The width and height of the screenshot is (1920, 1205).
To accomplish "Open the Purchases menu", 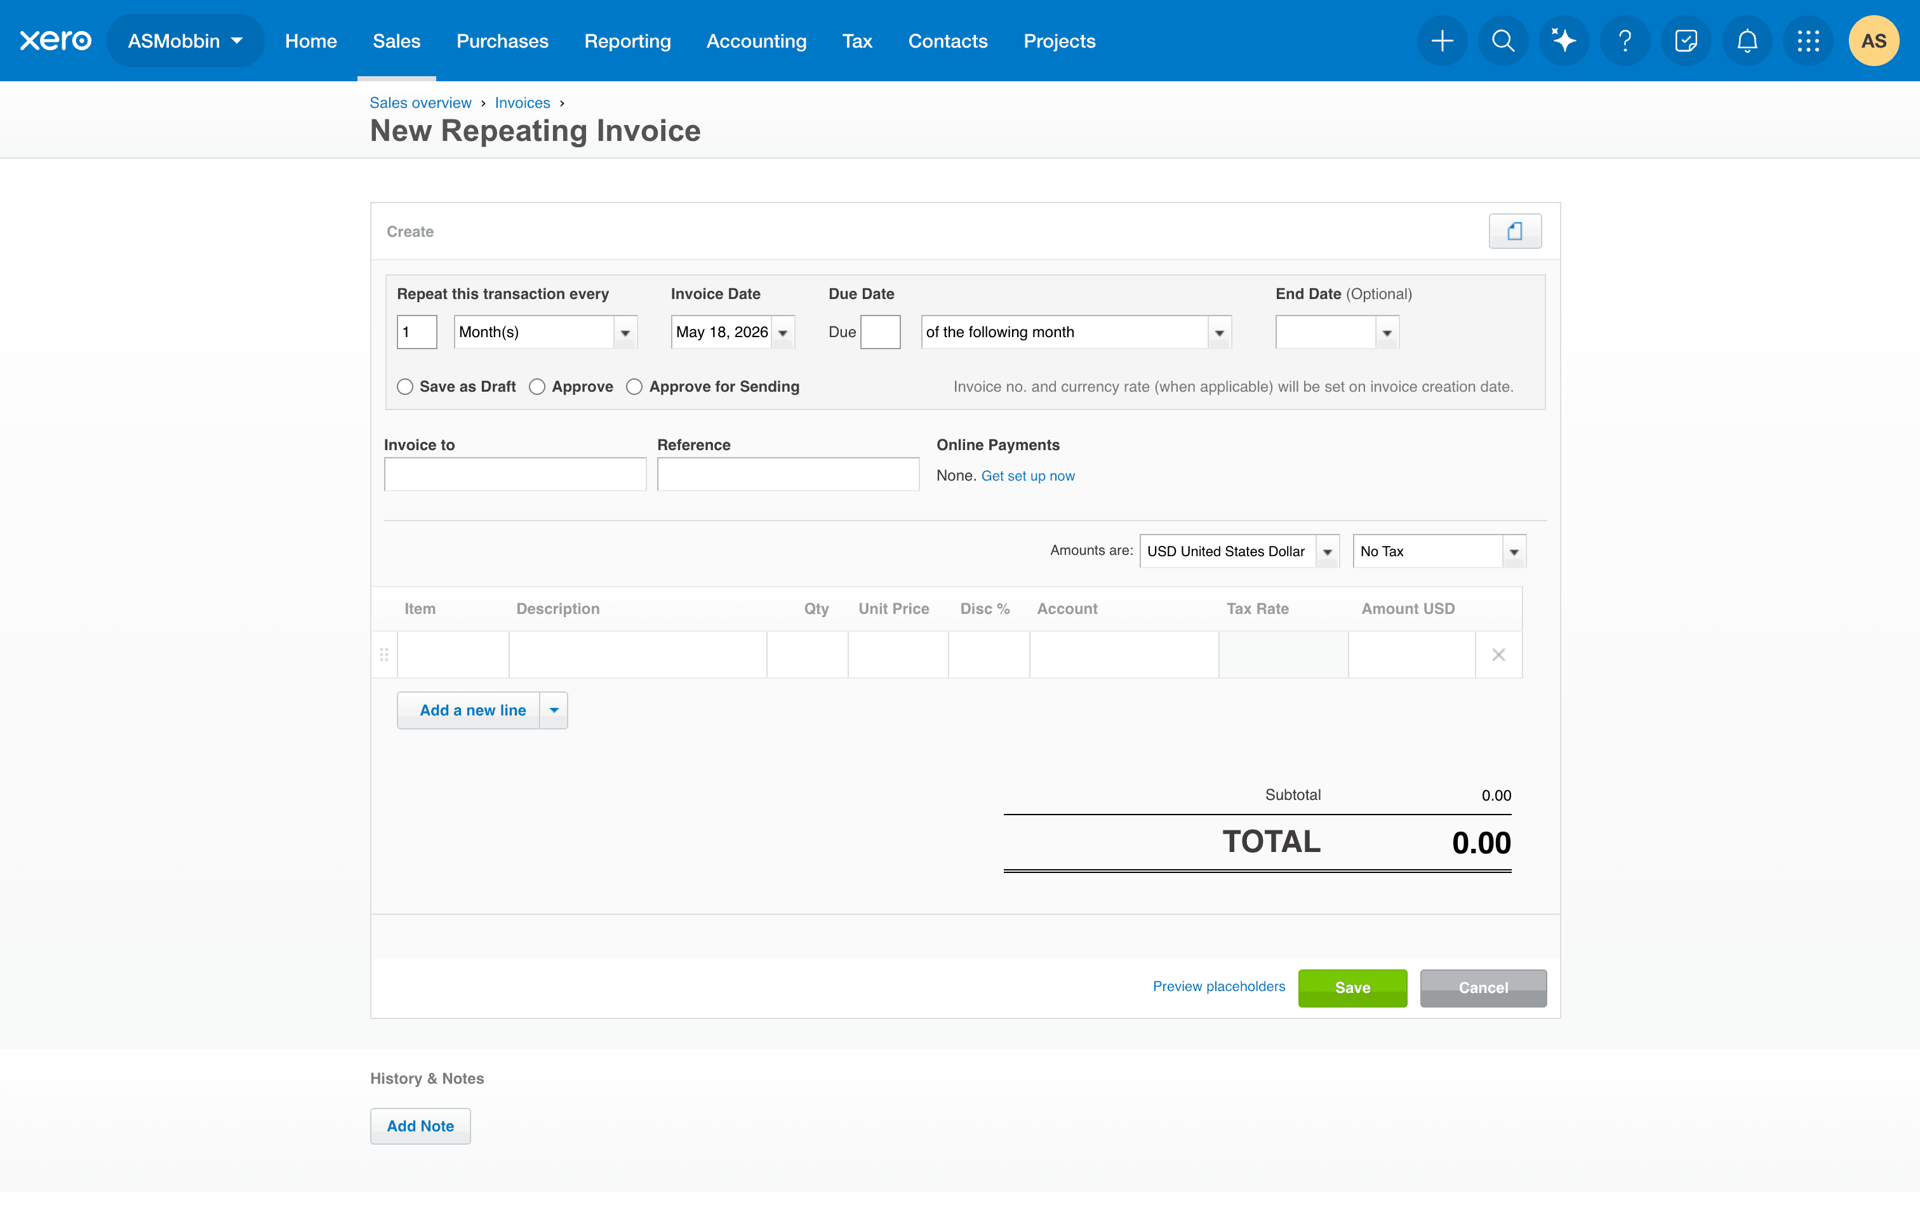I will pyautogui.click(x=502, y=41).
